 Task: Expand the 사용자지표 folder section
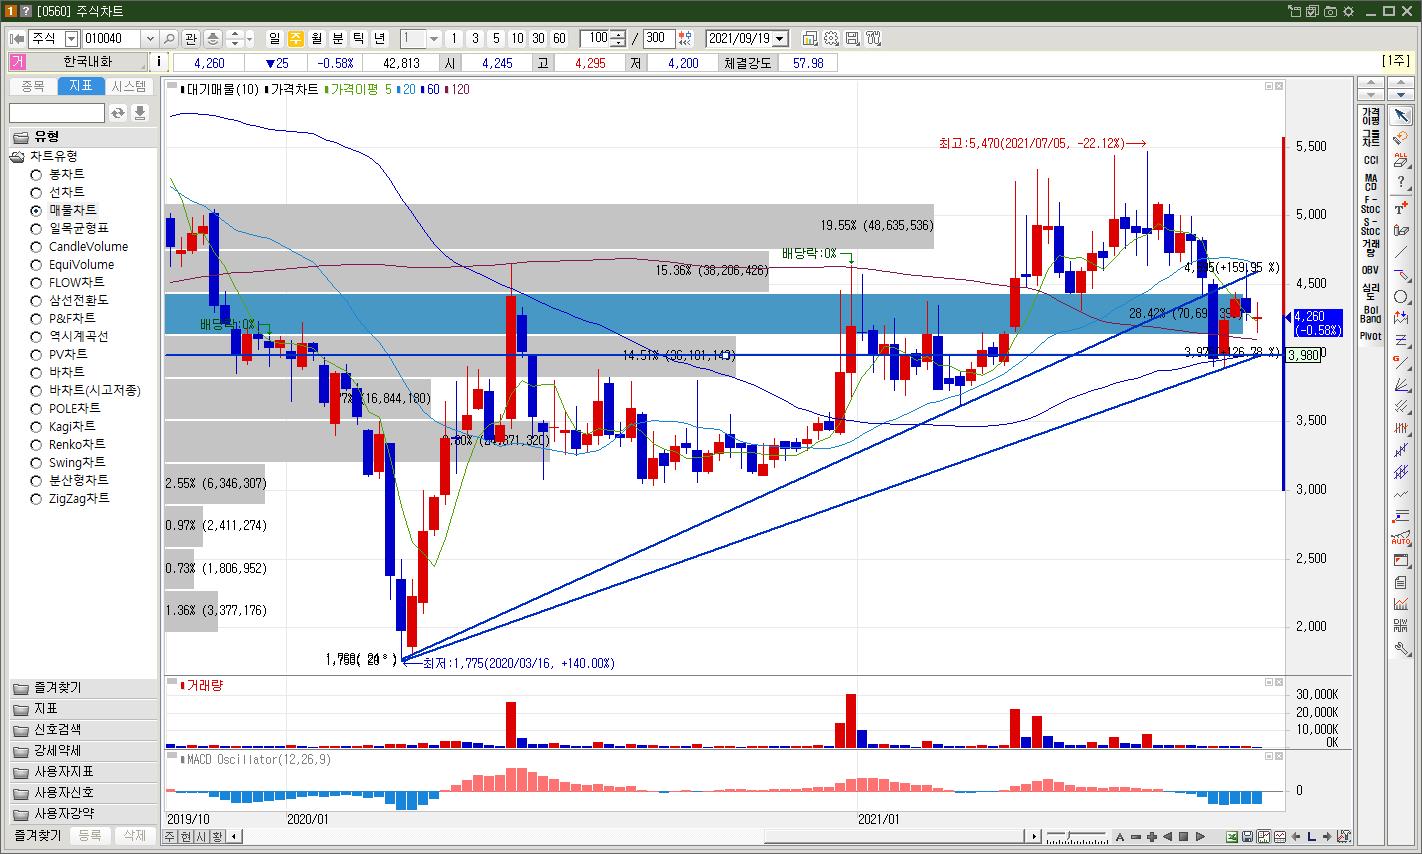[83, 772]
